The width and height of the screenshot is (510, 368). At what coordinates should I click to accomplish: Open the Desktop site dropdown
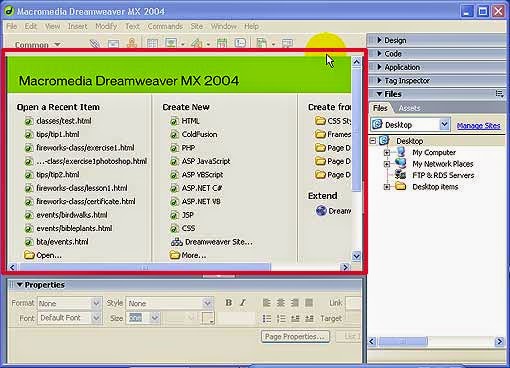coord(444,125)
